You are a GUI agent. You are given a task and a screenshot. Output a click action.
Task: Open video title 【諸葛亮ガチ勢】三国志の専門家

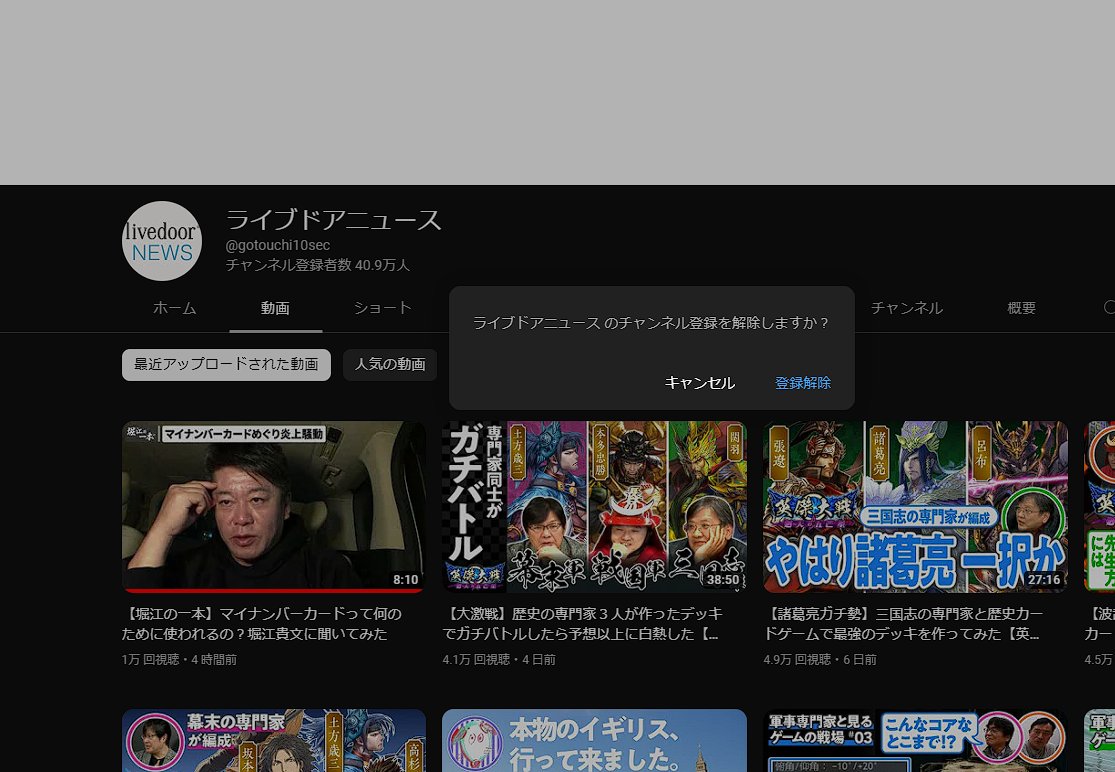903,623
